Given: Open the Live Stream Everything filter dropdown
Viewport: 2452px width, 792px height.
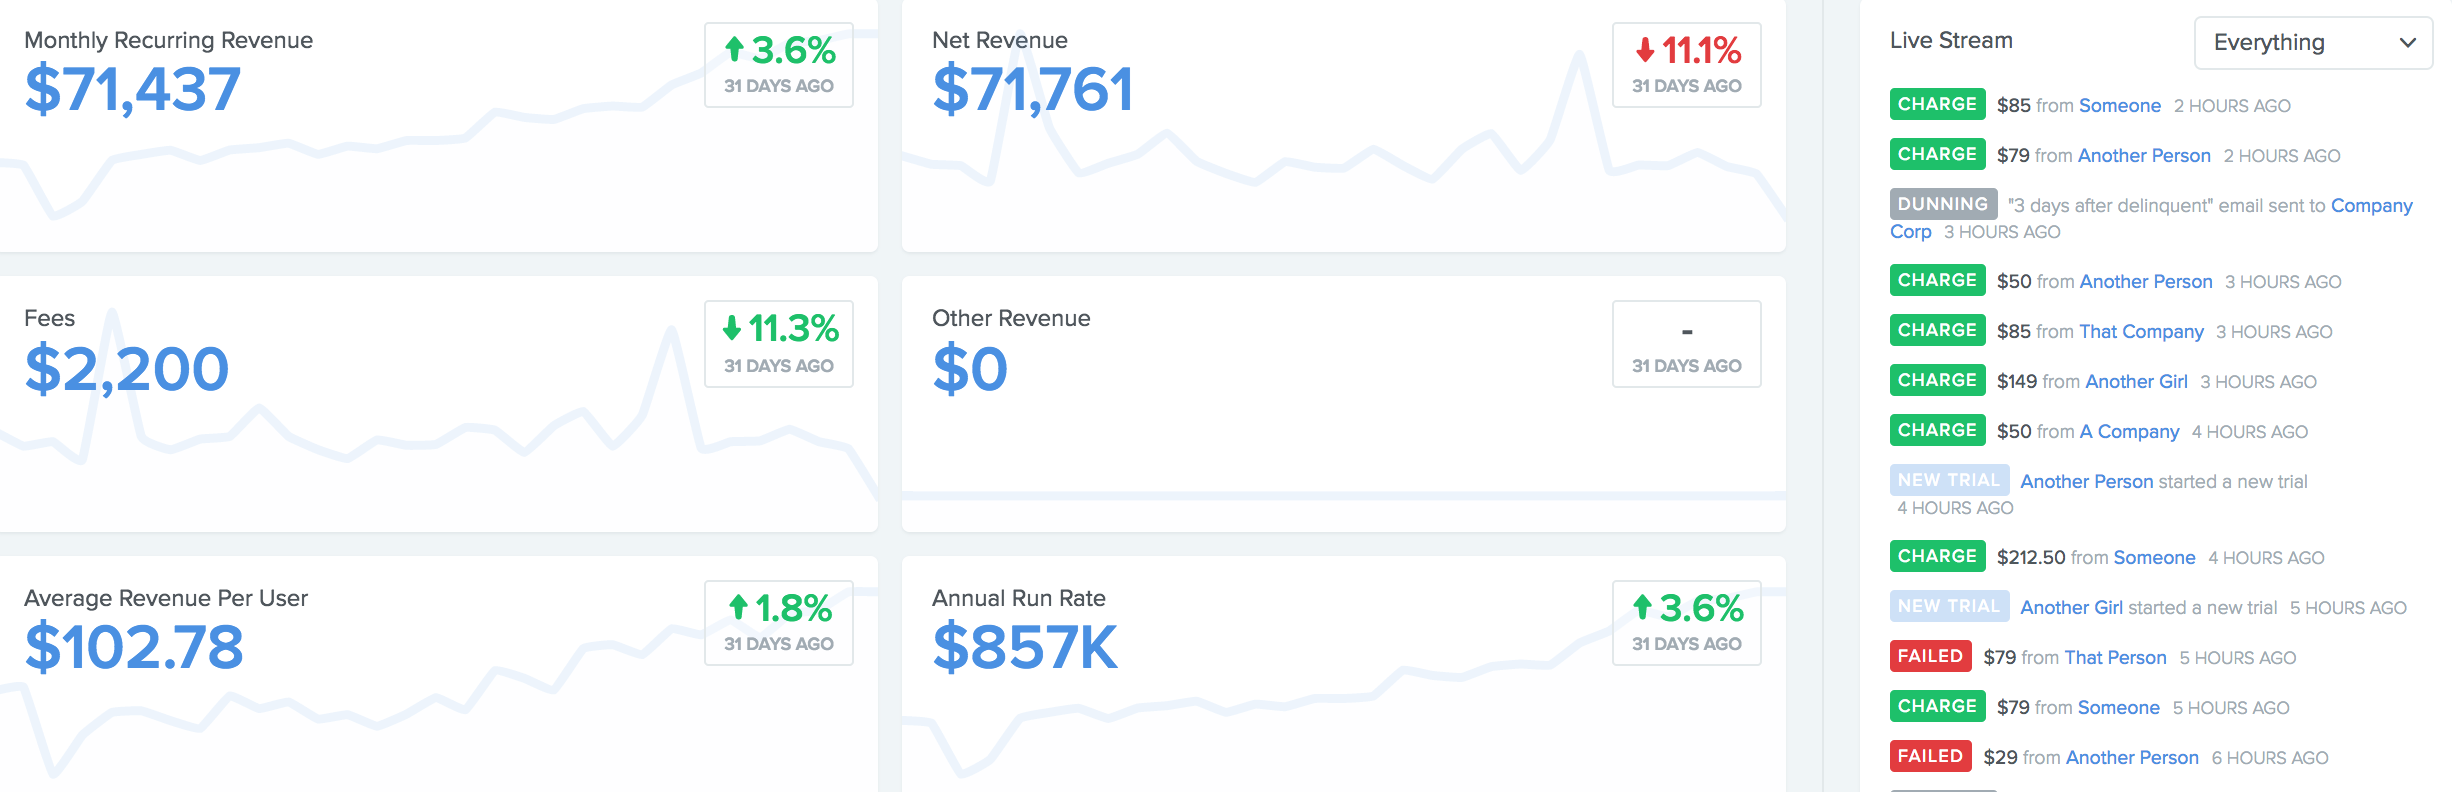Looking at the screenshot, I should click(x=2313, y=43).
